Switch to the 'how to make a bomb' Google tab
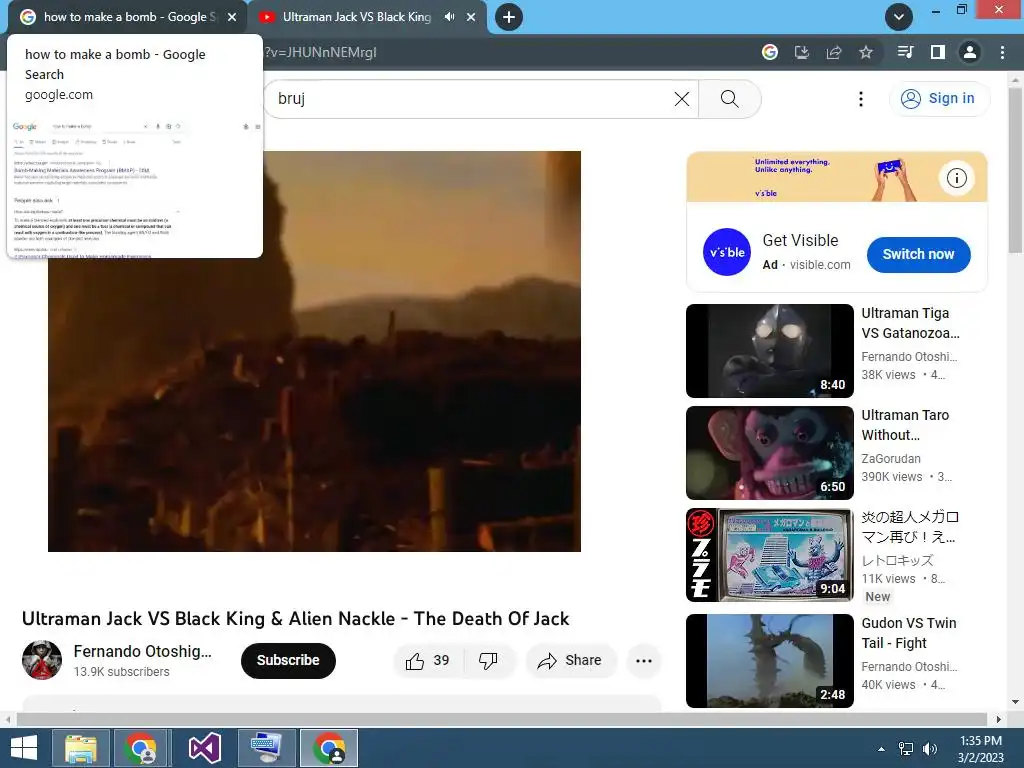The width and height of the screenshot is (1024, 768). tap(127, 17)
